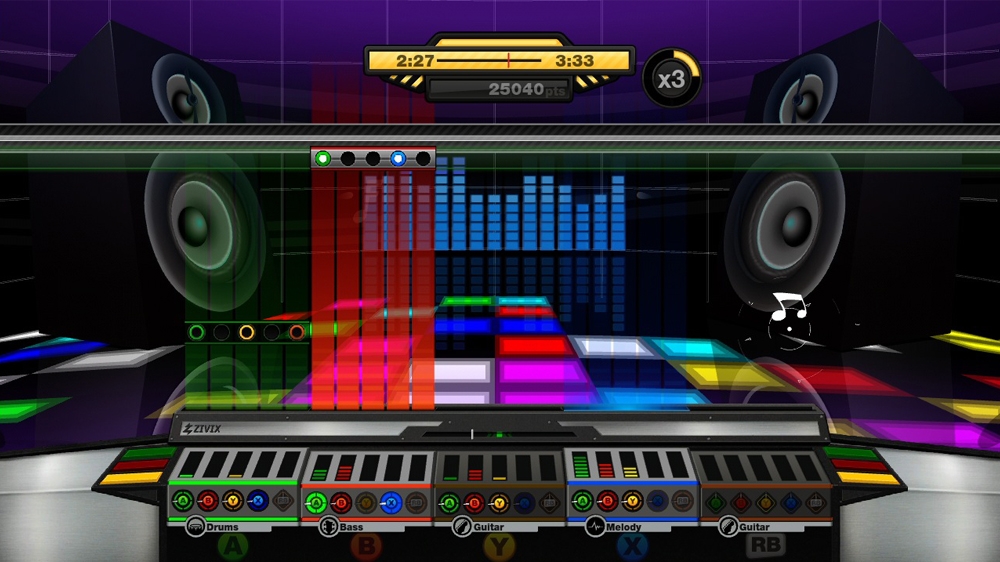Click the ZIVIX logo on the console

(202, 430)
